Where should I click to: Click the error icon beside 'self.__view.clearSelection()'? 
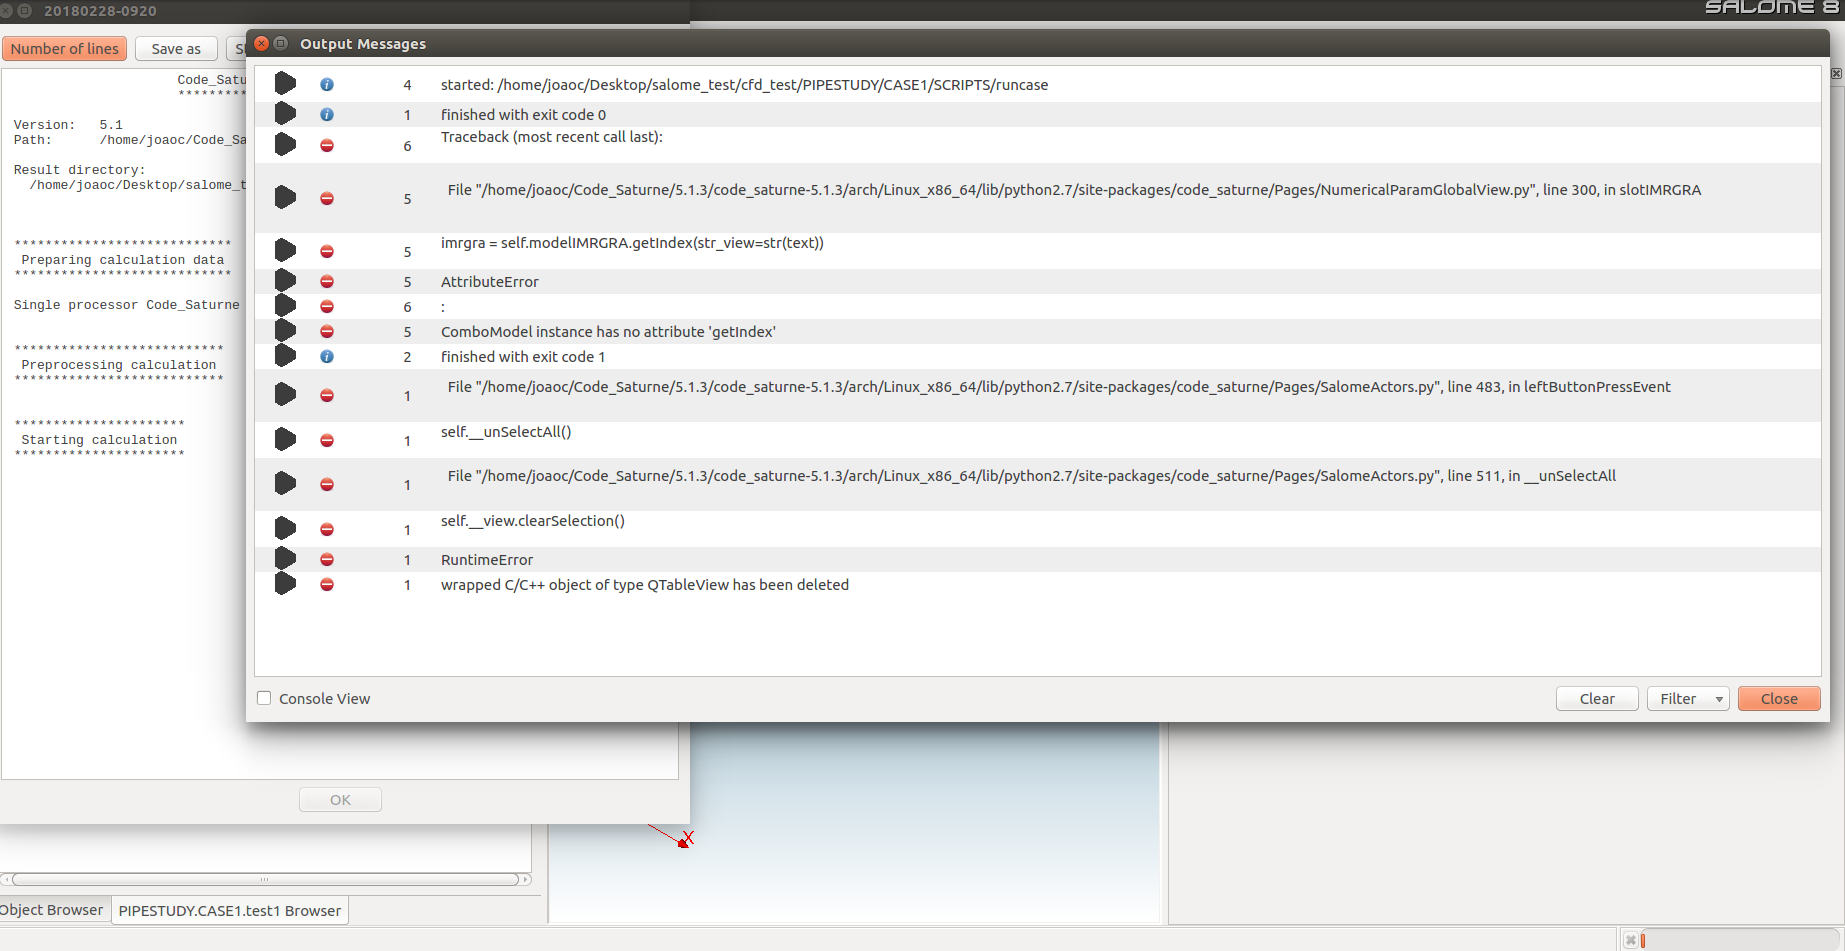tap(327, 530)
